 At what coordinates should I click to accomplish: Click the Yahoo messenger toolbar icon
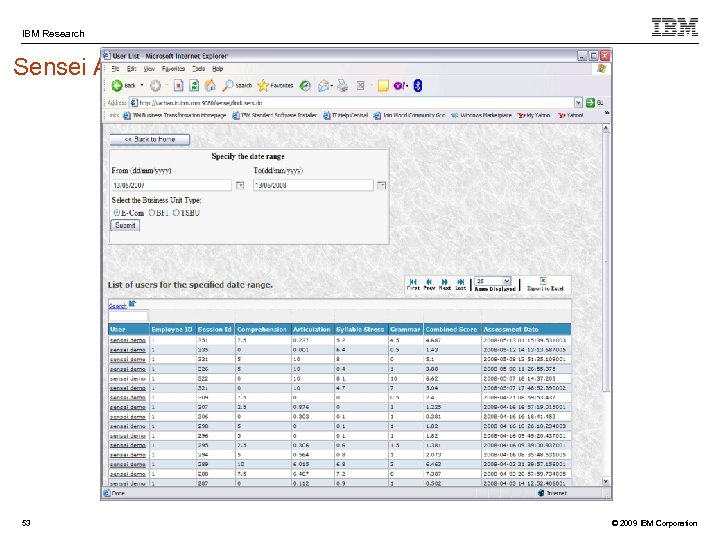click(399, 85)
